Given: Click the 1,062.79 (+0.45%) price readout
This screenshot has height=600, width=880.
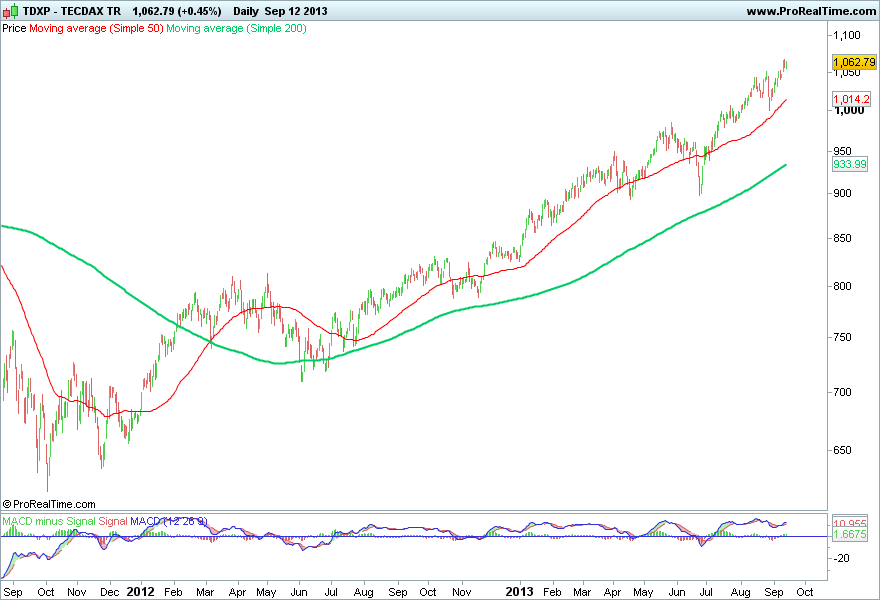Looking at the screenshot, I should point(177,11).
